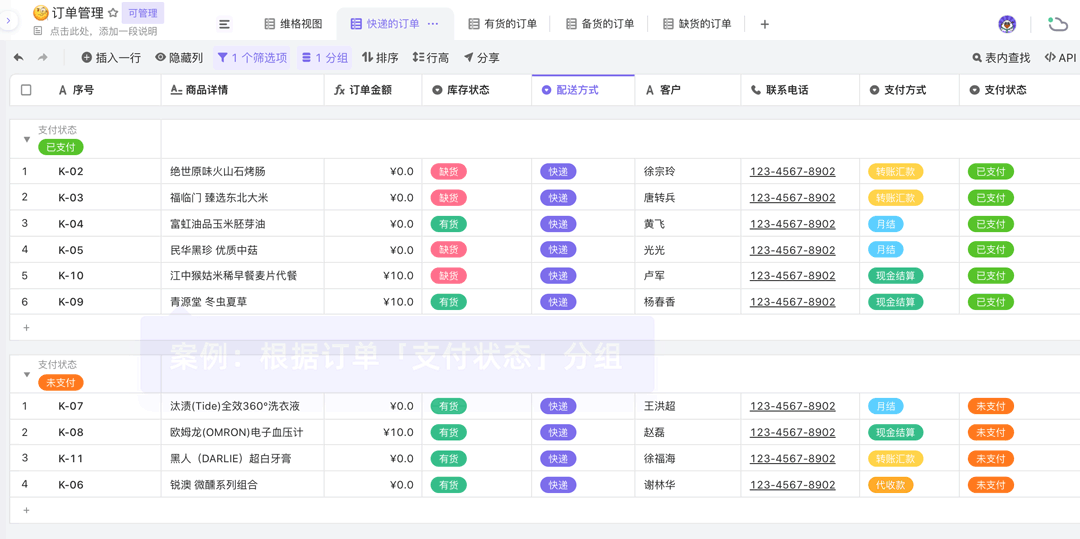Collapse the 未支付 group
This screenshot has height=539, width=1080.
pyautogui.click(x=27, y=374)
